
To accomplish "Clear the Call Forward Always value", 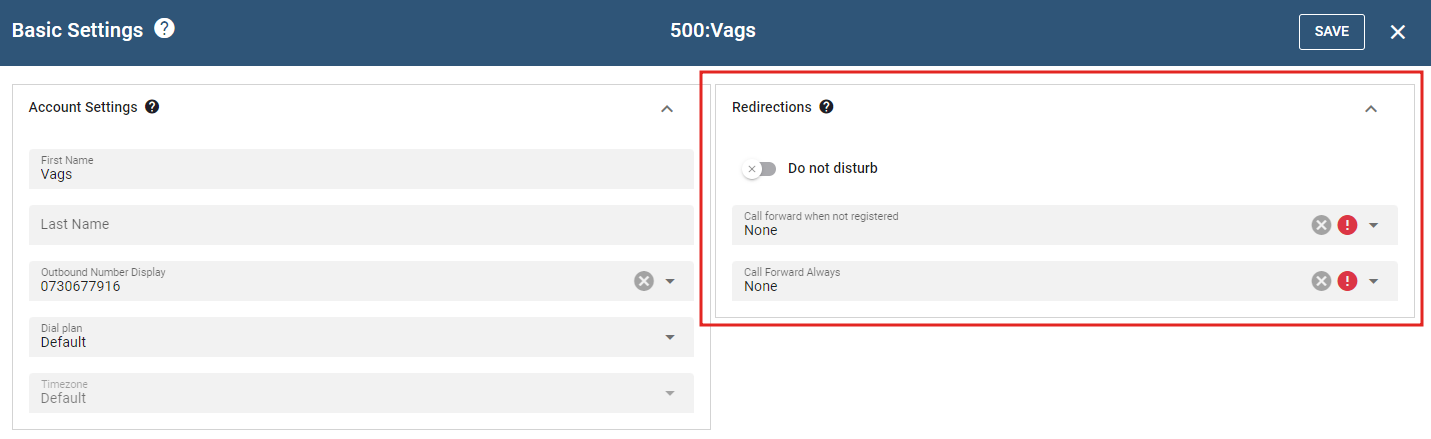I will (1321, 281).
